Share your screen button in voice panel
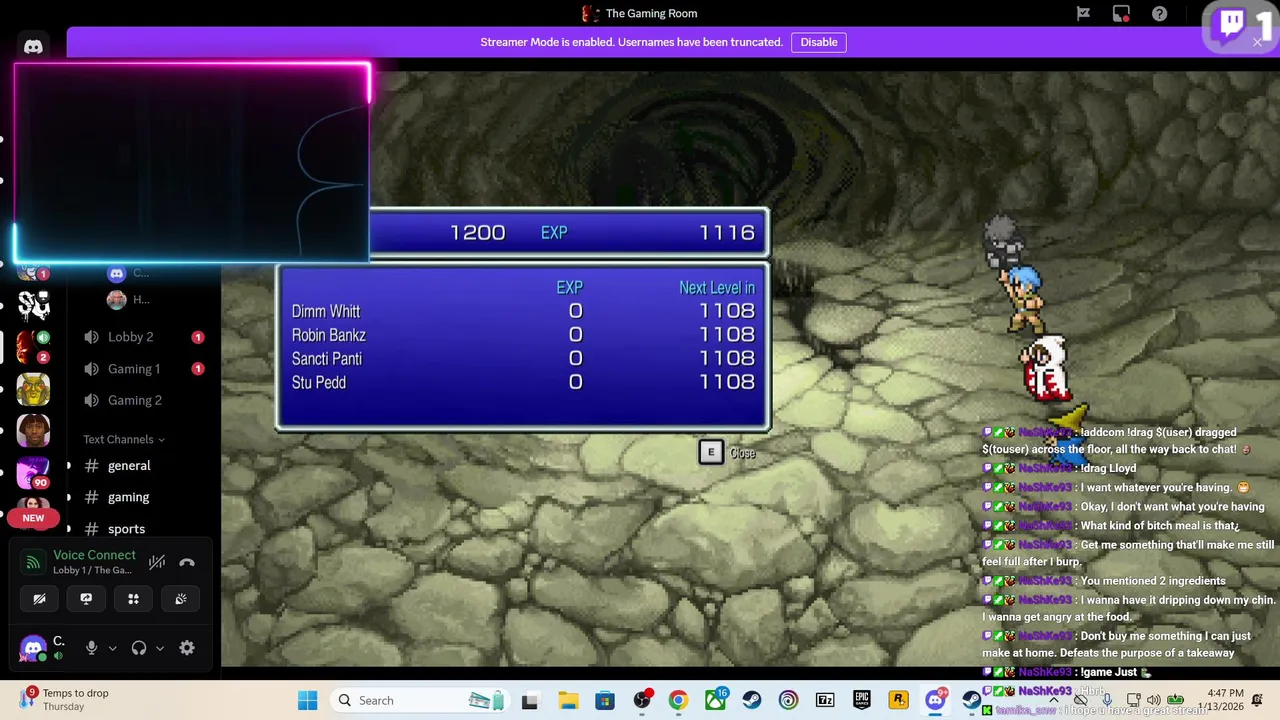 click(86, 599)
